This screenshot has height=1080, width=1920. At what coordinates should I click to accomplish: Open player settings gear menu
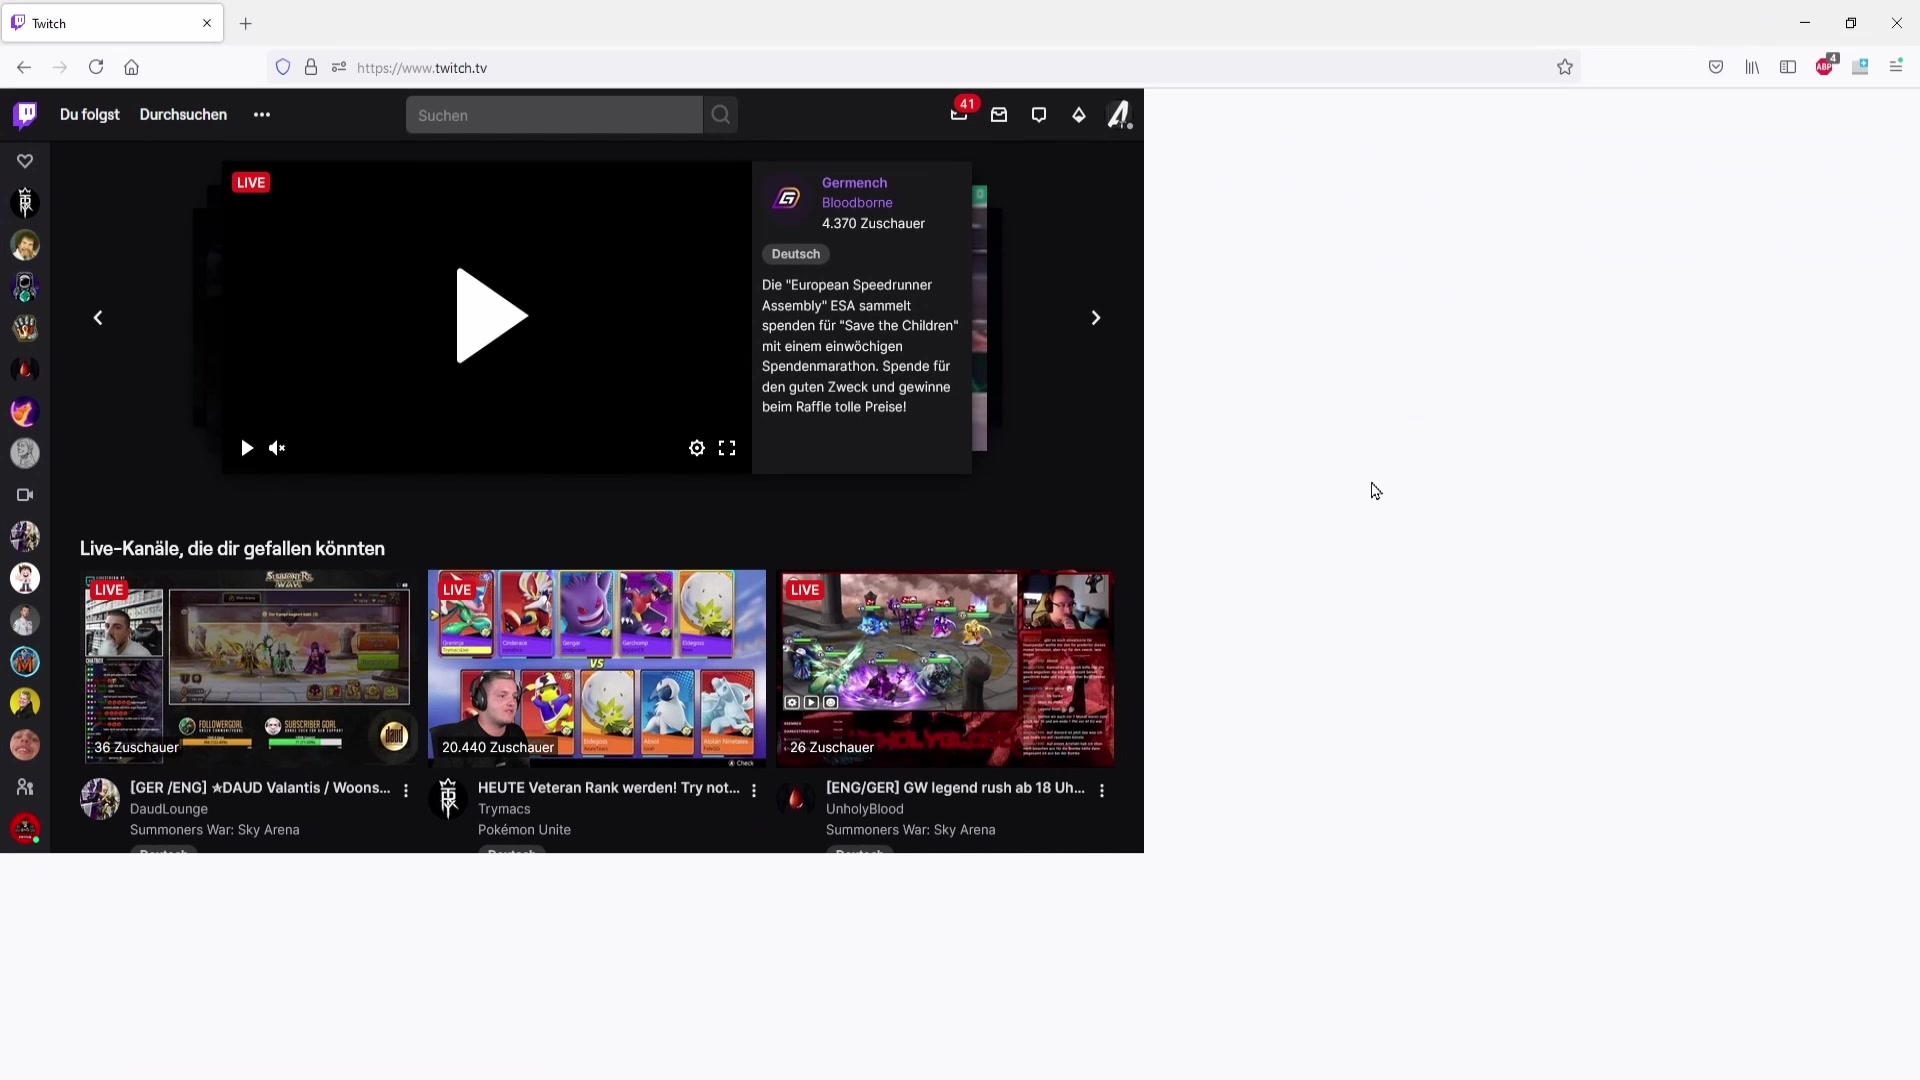[697, 448]
